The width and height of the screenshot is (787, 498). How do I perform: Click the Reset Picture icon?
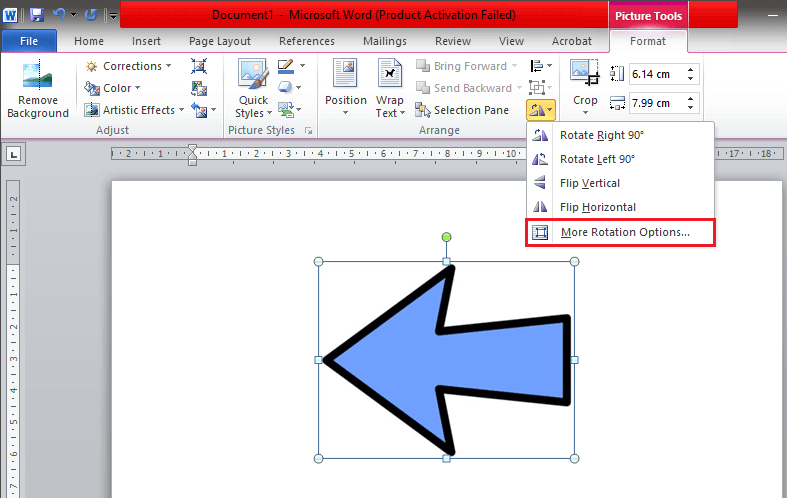click(x=198, y=110)
